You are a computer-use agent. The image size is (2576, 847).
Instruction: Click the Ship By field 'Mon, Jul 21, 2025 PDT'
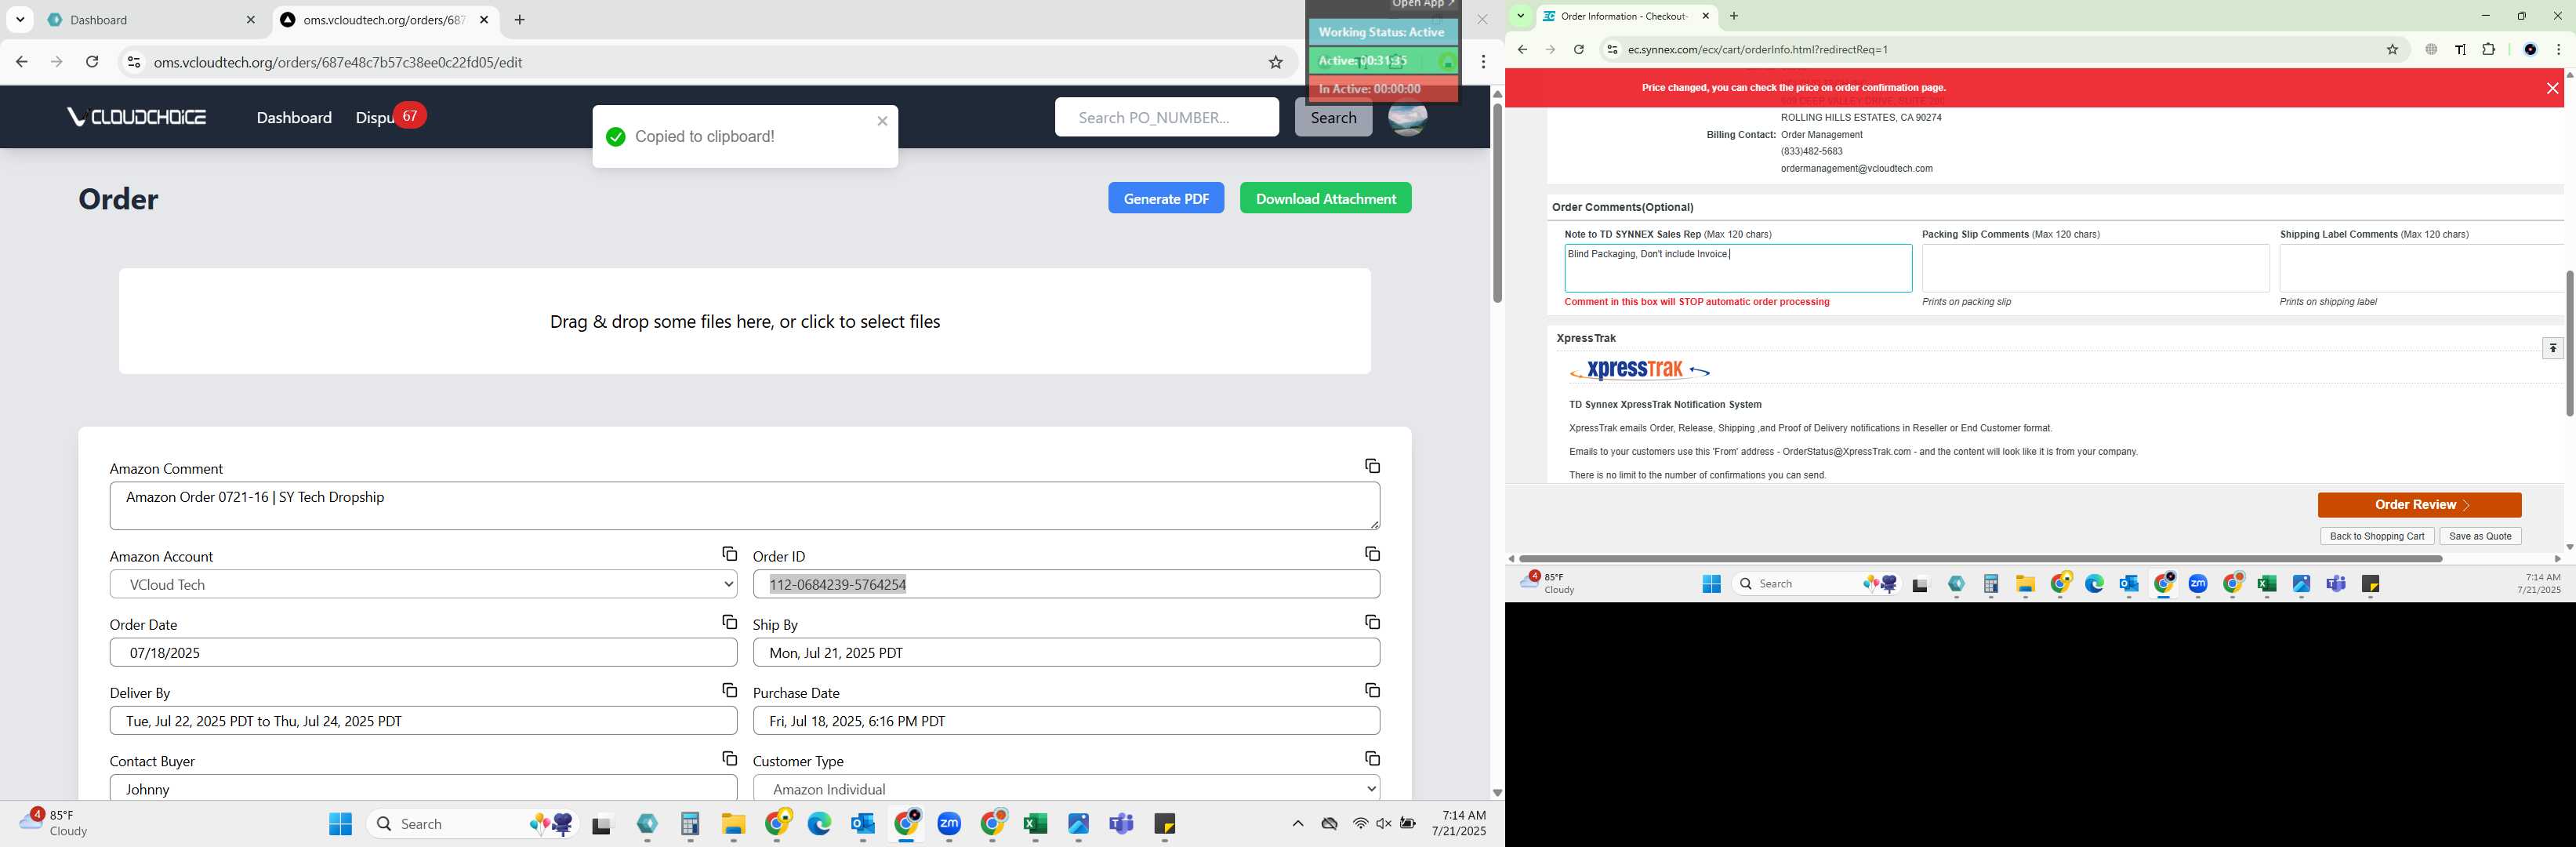point(1066,653)
